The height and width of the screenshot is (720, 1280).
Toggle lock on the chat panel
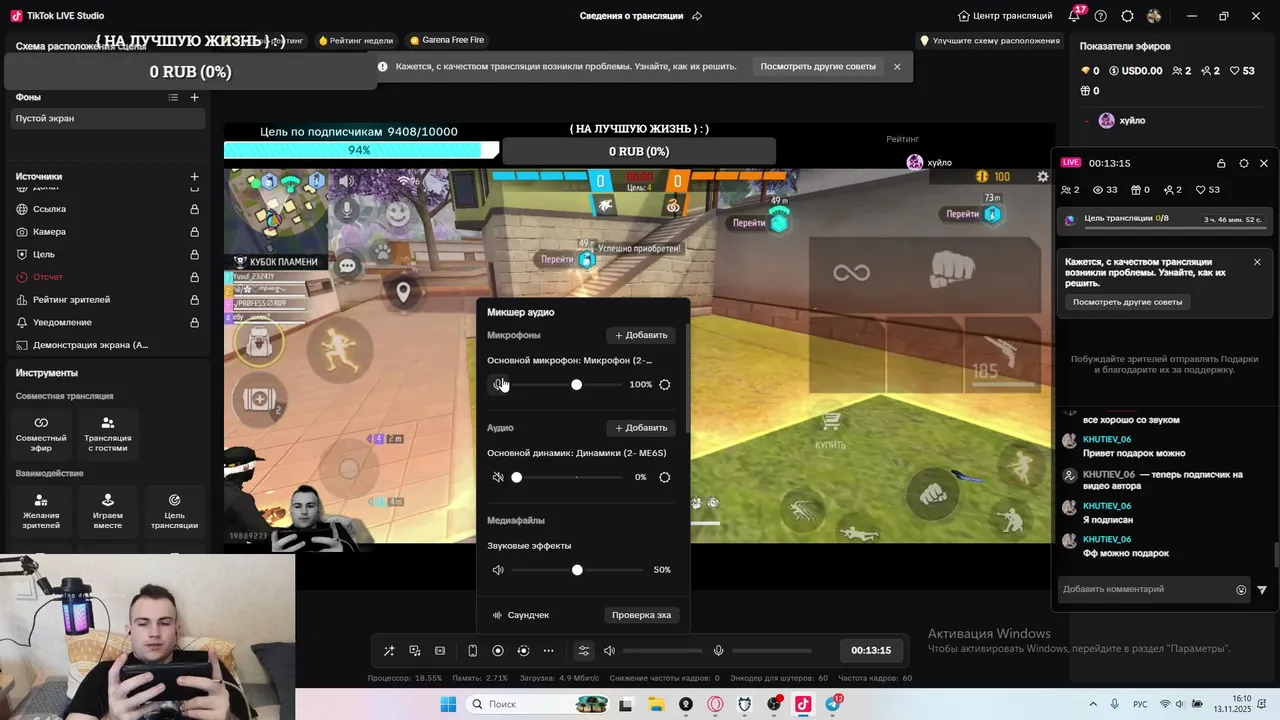tap(1221, 163)
